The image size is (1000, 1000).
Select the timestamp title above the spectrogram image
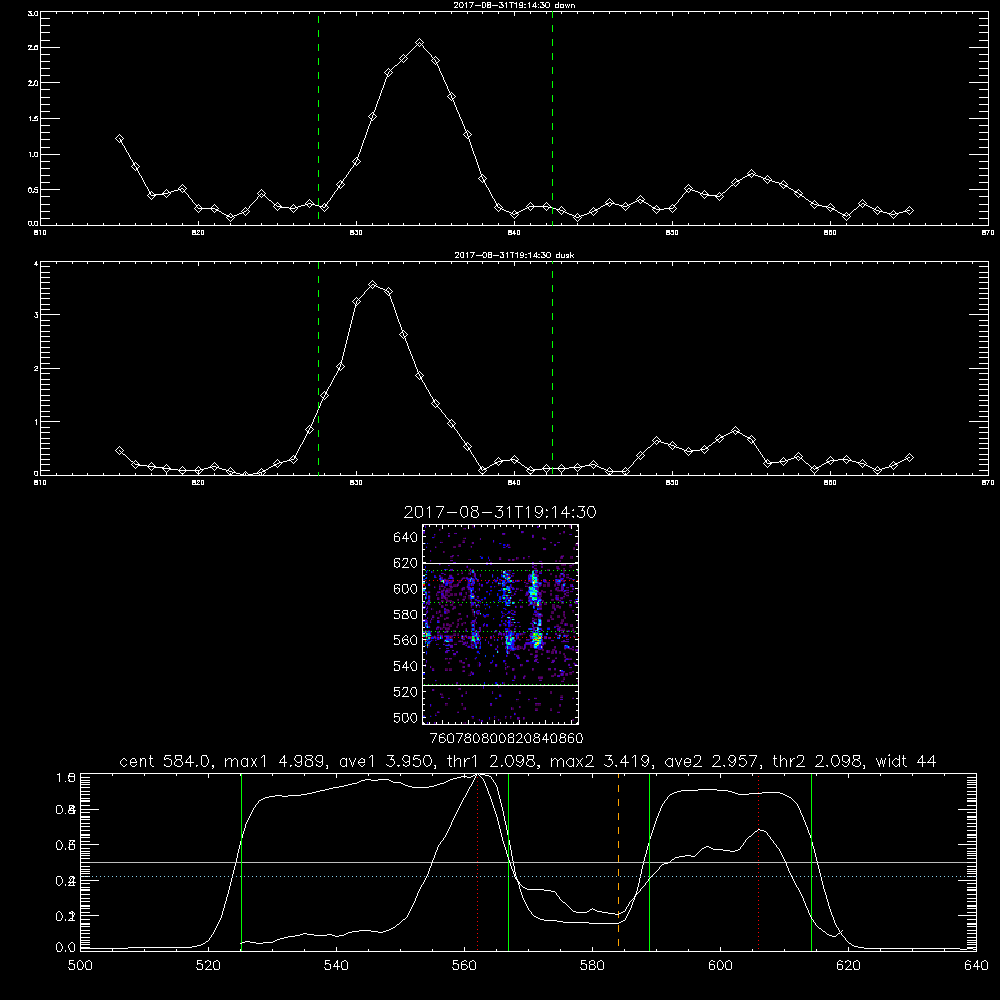coord(500,512)
